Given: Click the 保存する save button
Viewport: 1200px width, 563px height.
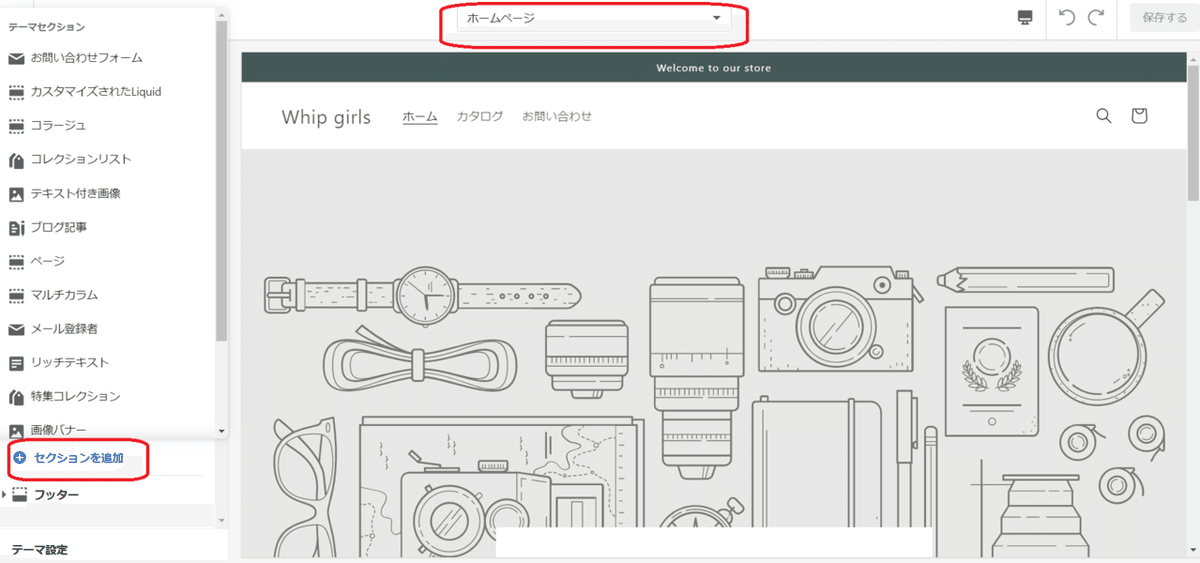Looking at the screenshot, I should [1164, 18].
